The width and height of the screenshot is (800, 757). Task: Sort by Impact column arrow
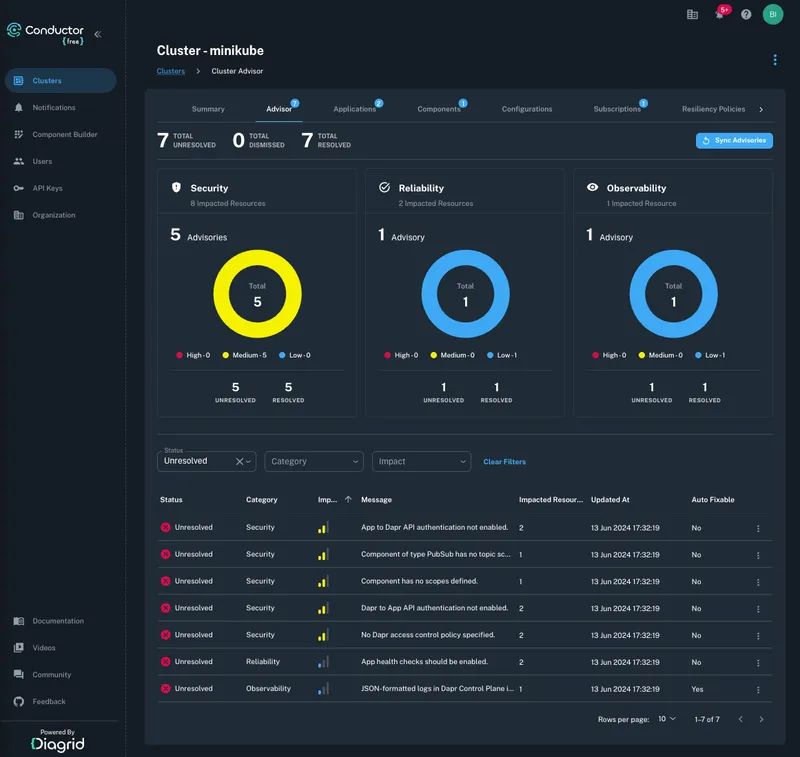[348, 499]
